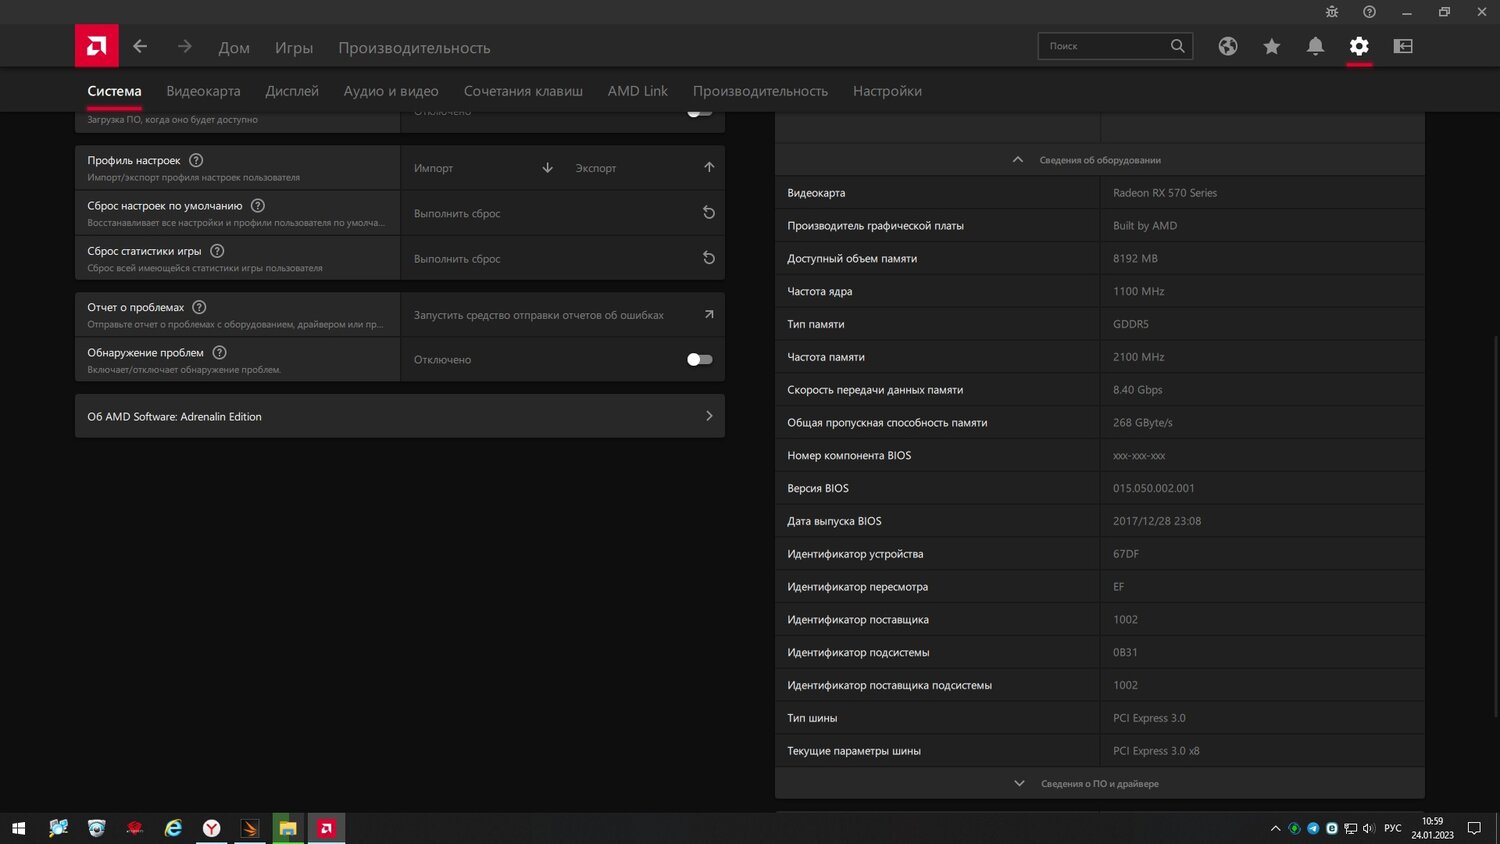Select the Radeon RX 570 Series value
The height and width of the screenshot is (844, 1500).
(x=1165, y=193)
